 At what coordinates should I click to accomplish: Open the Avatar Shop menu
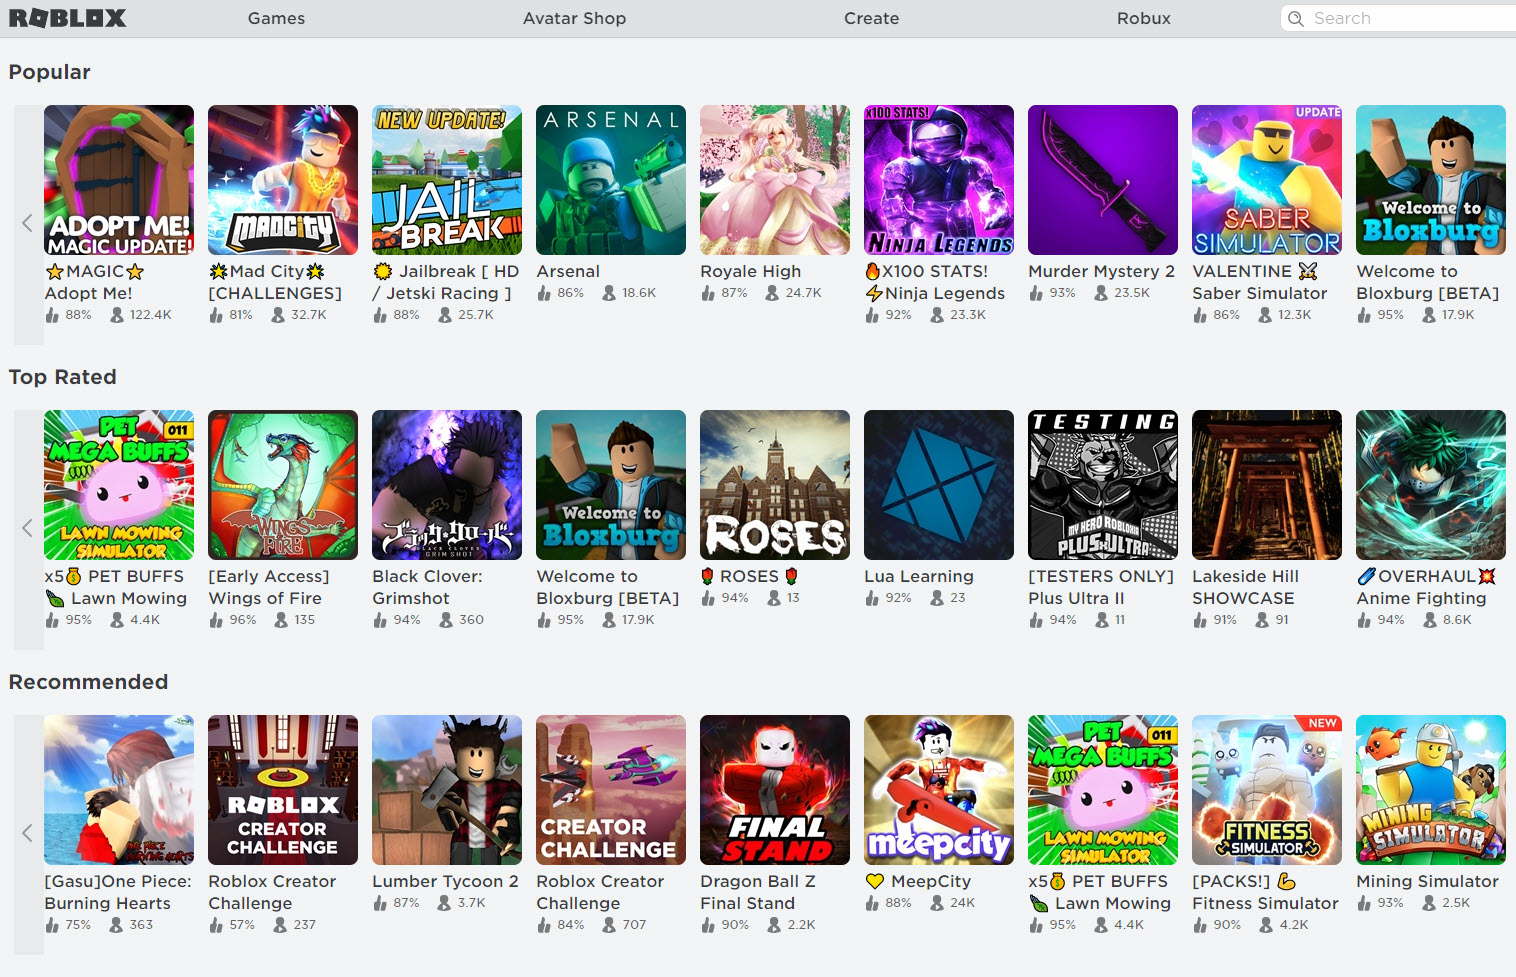click(575, 18)
